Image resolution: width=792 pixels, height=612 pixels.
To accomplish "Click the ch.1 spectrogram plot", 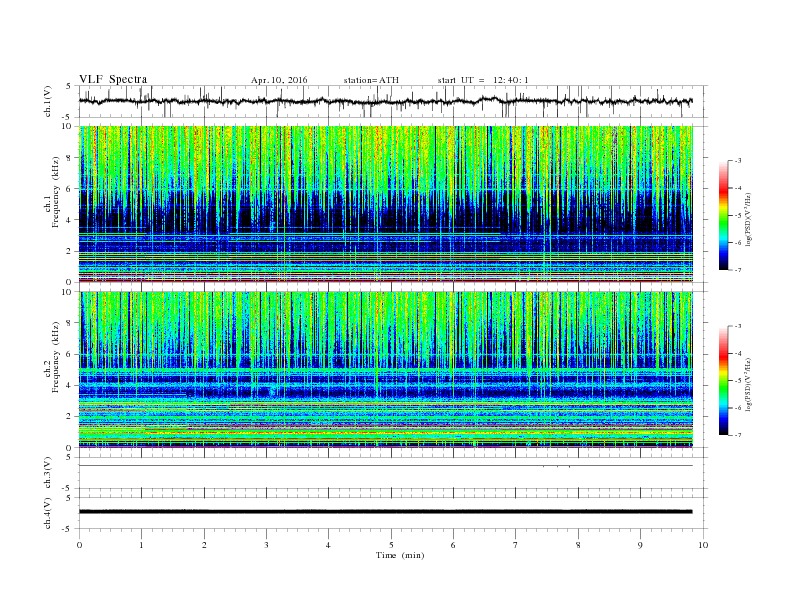I will coord(385,204).
